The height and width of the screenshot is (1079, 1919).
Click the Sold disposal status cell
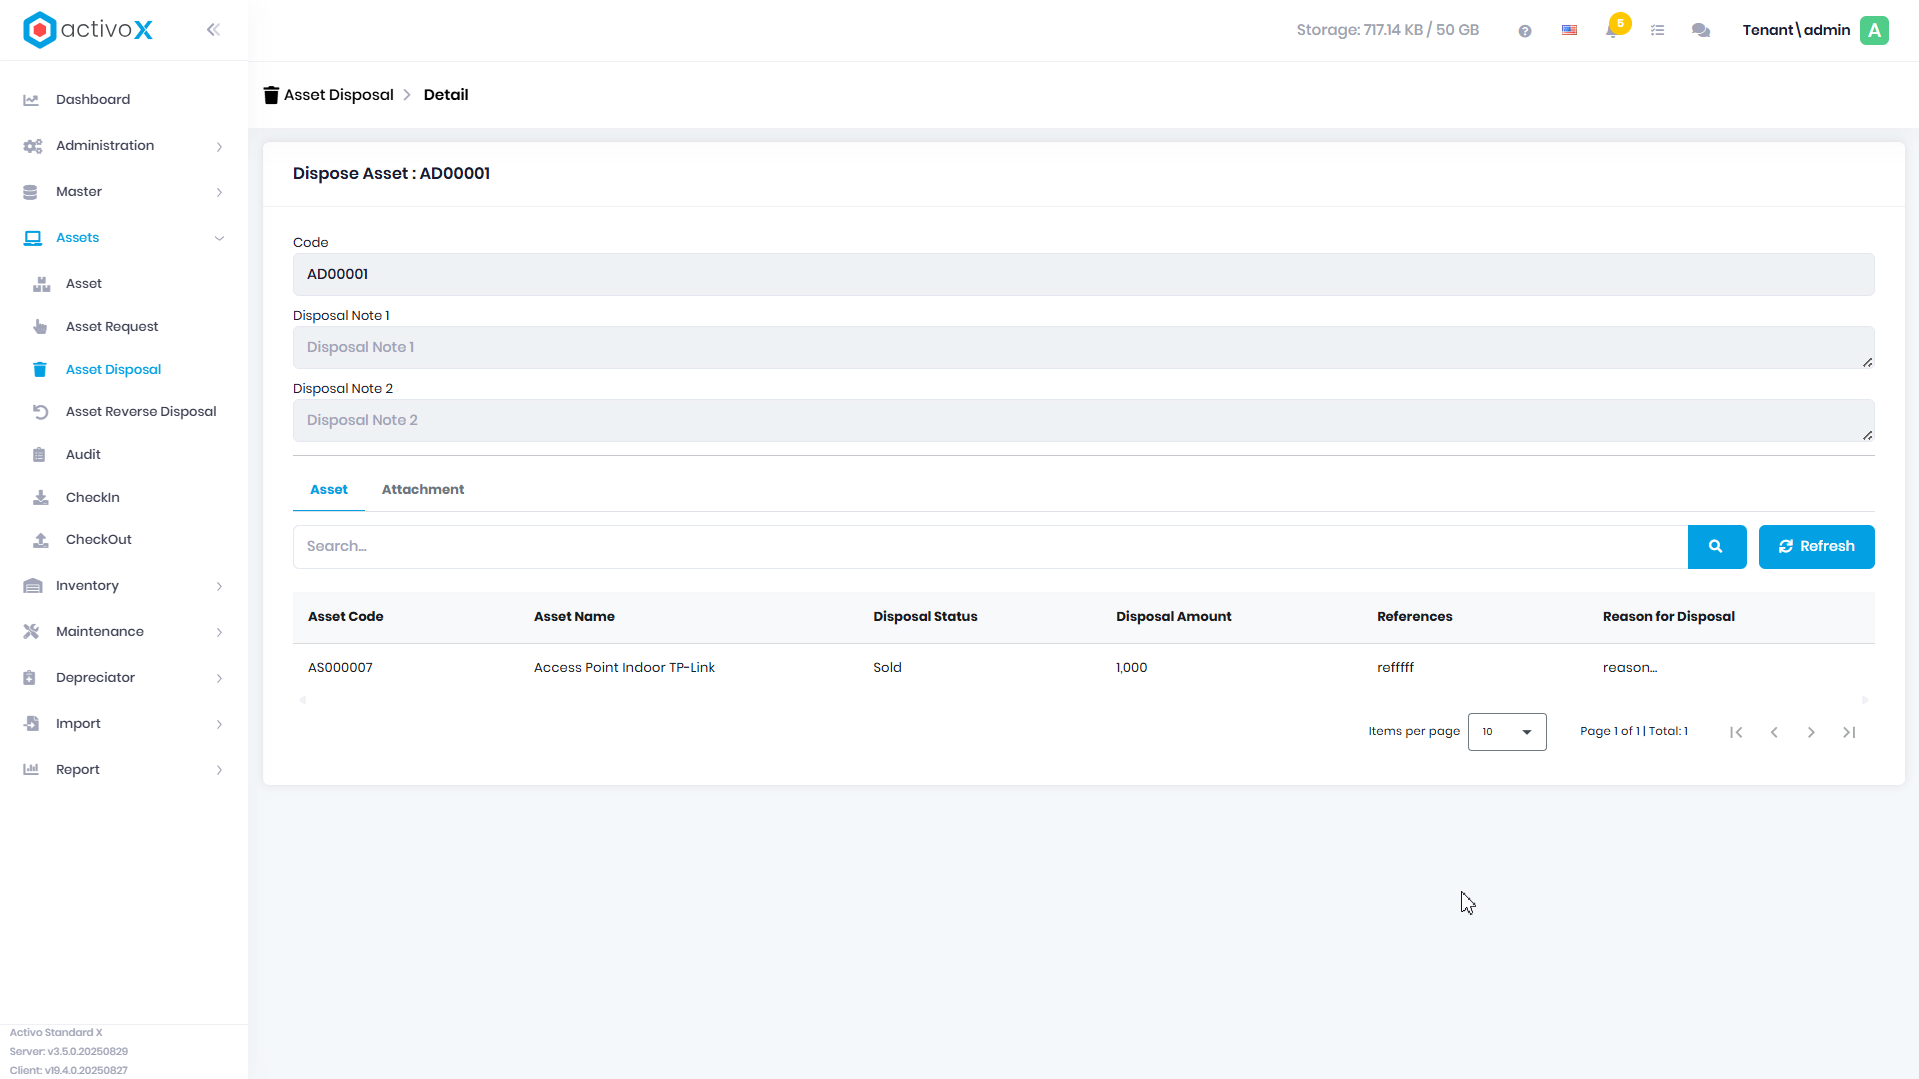coord(887,668)
